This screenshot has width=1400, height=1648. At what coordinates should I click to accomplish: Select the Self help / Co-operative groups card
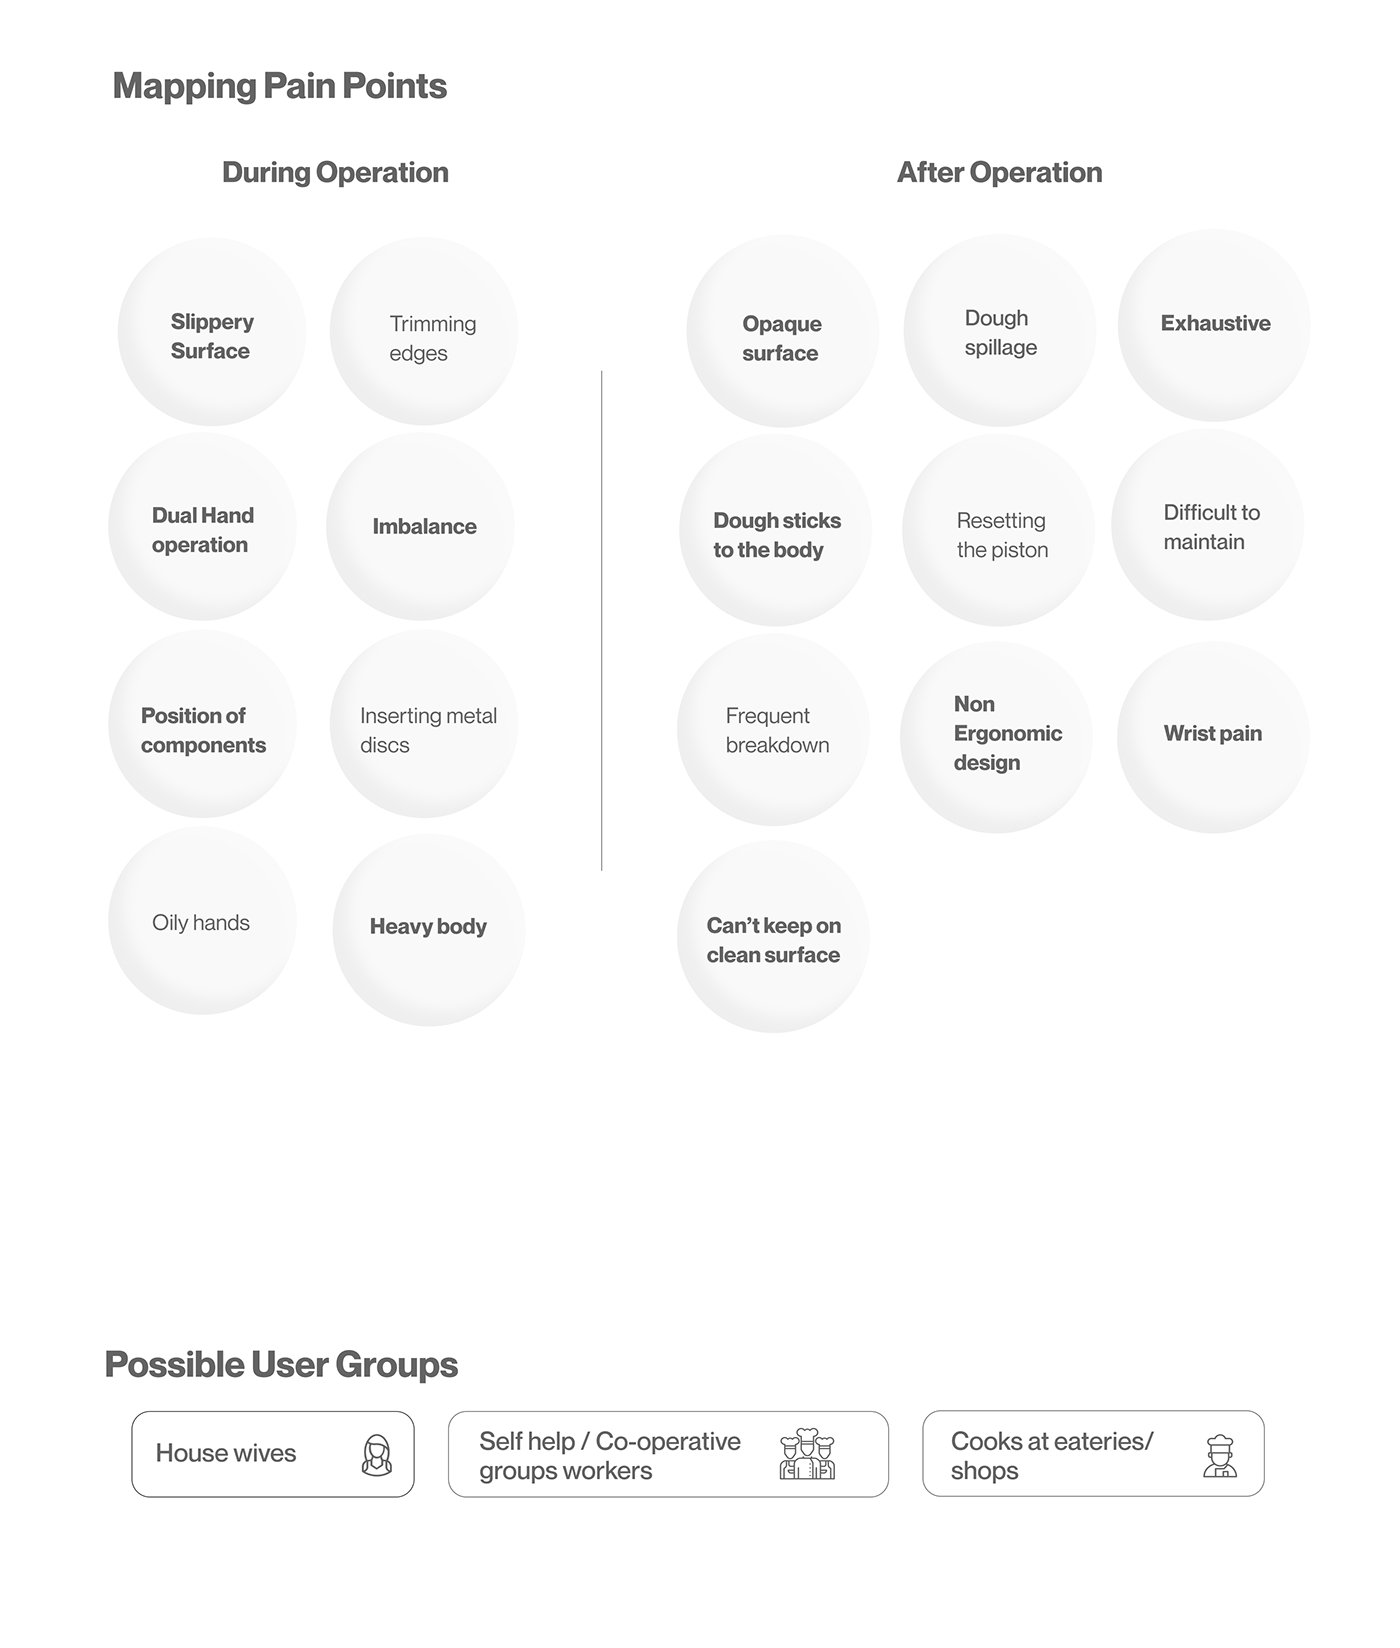click(x=667, y=1455)
